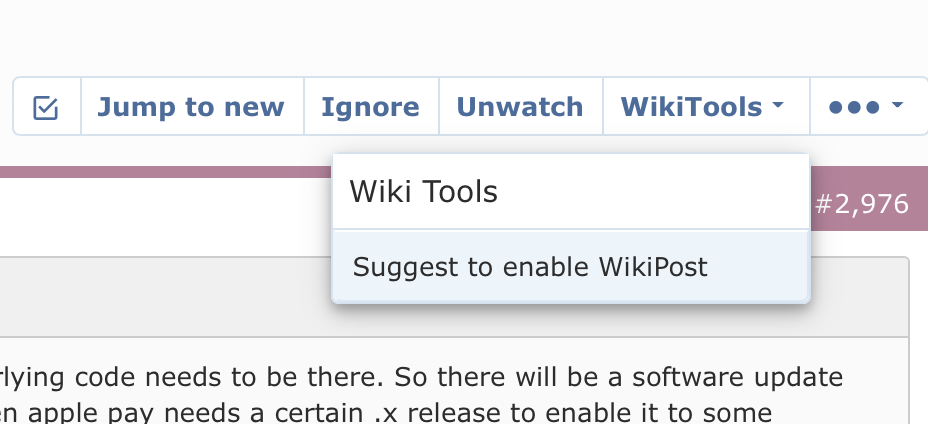Jump to new posts in thread
Image resolution: width=928 pixels, height=424 pixels.
[x=192, y=107]
